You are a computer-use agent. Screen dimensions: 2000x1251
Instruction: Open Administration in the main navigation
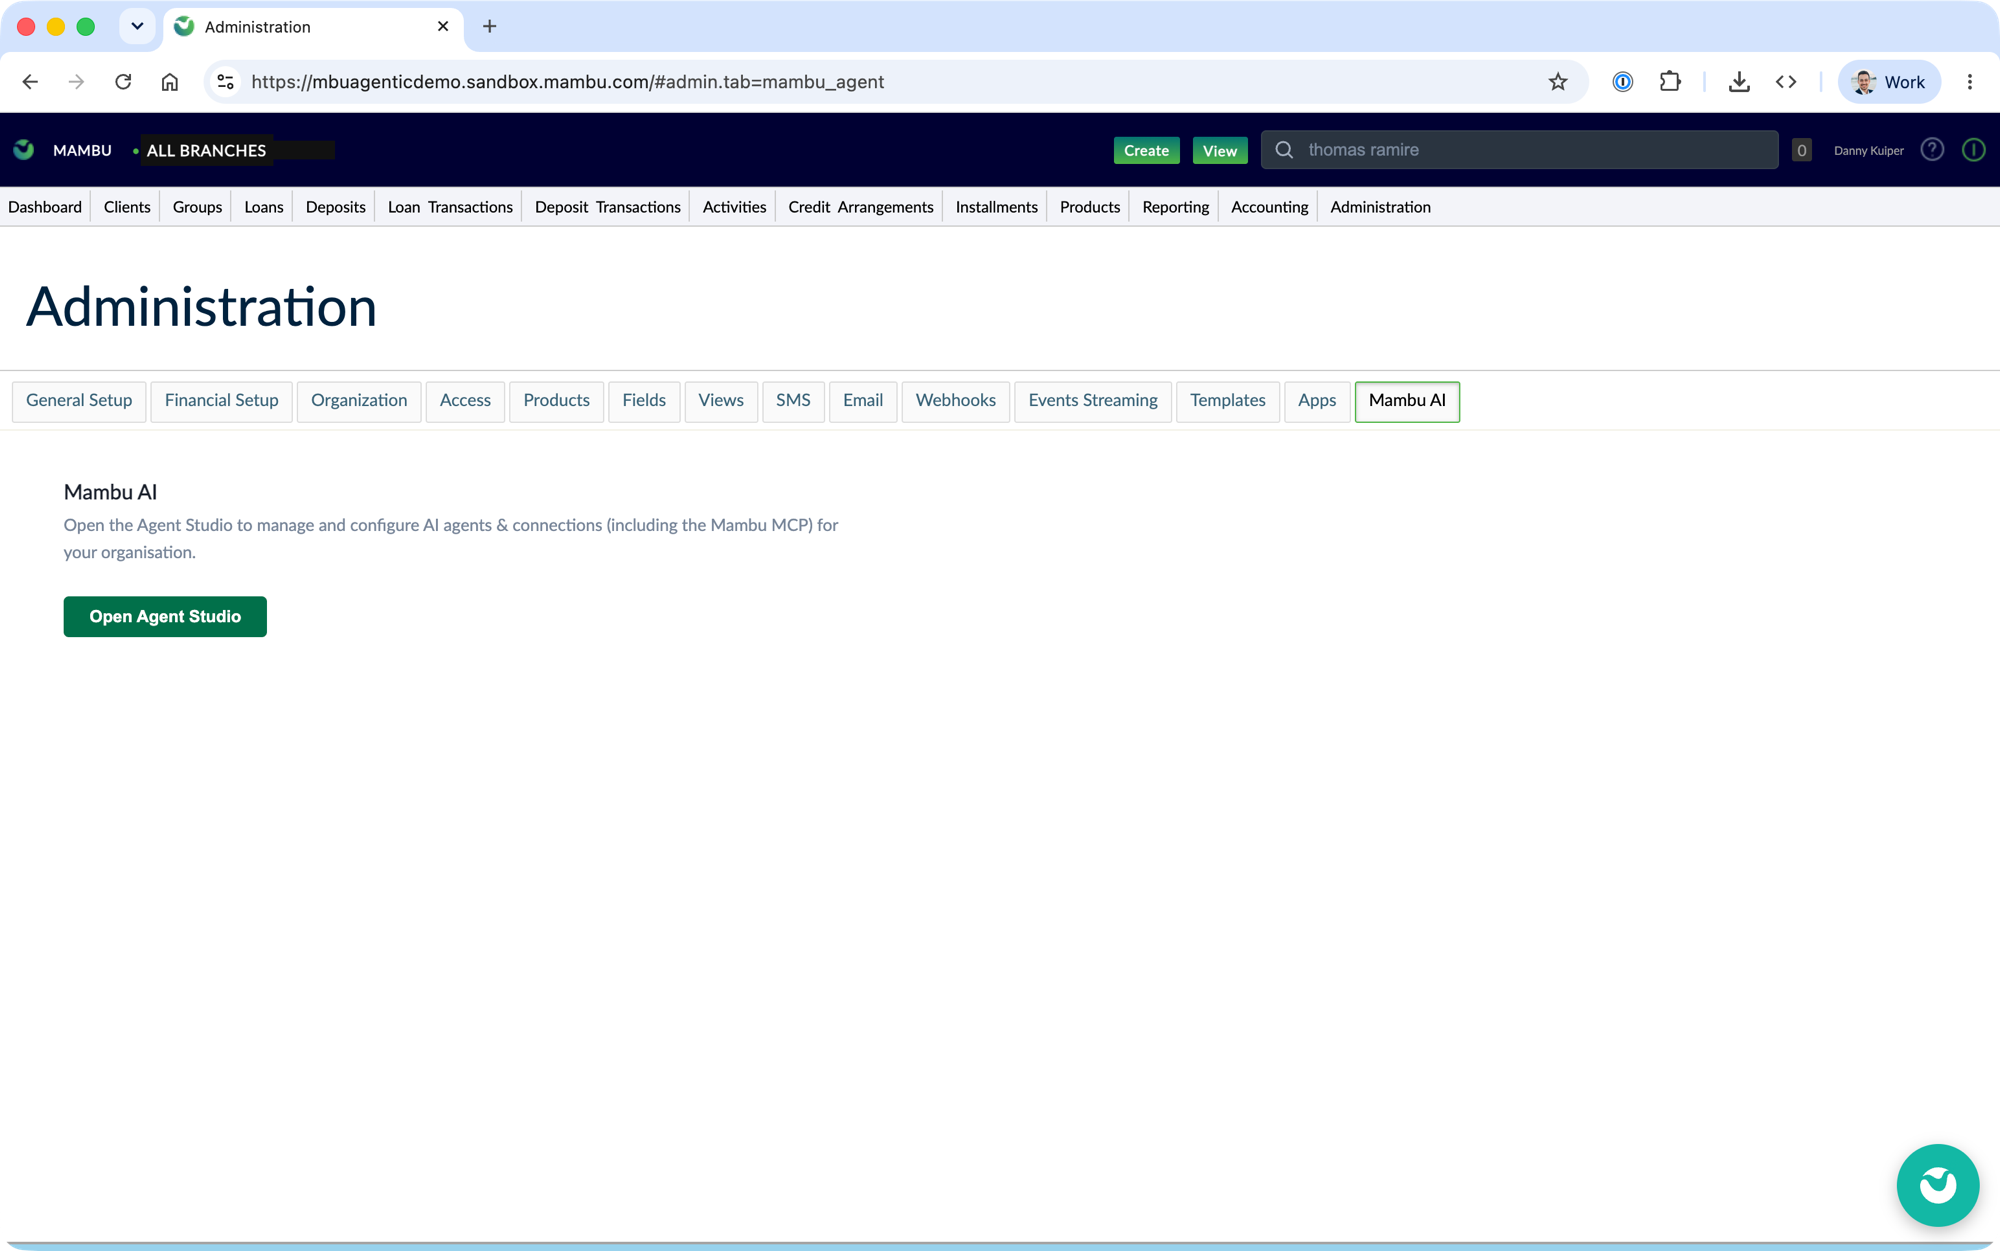coord(1380,207)
